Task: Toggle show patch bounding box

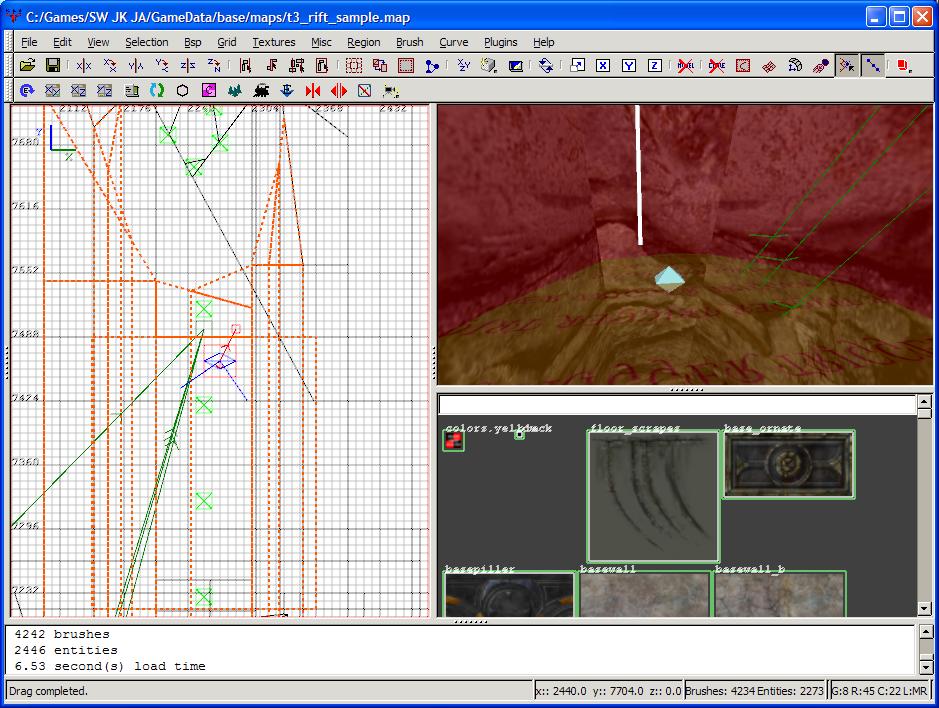Action: [x=743, y=65]
